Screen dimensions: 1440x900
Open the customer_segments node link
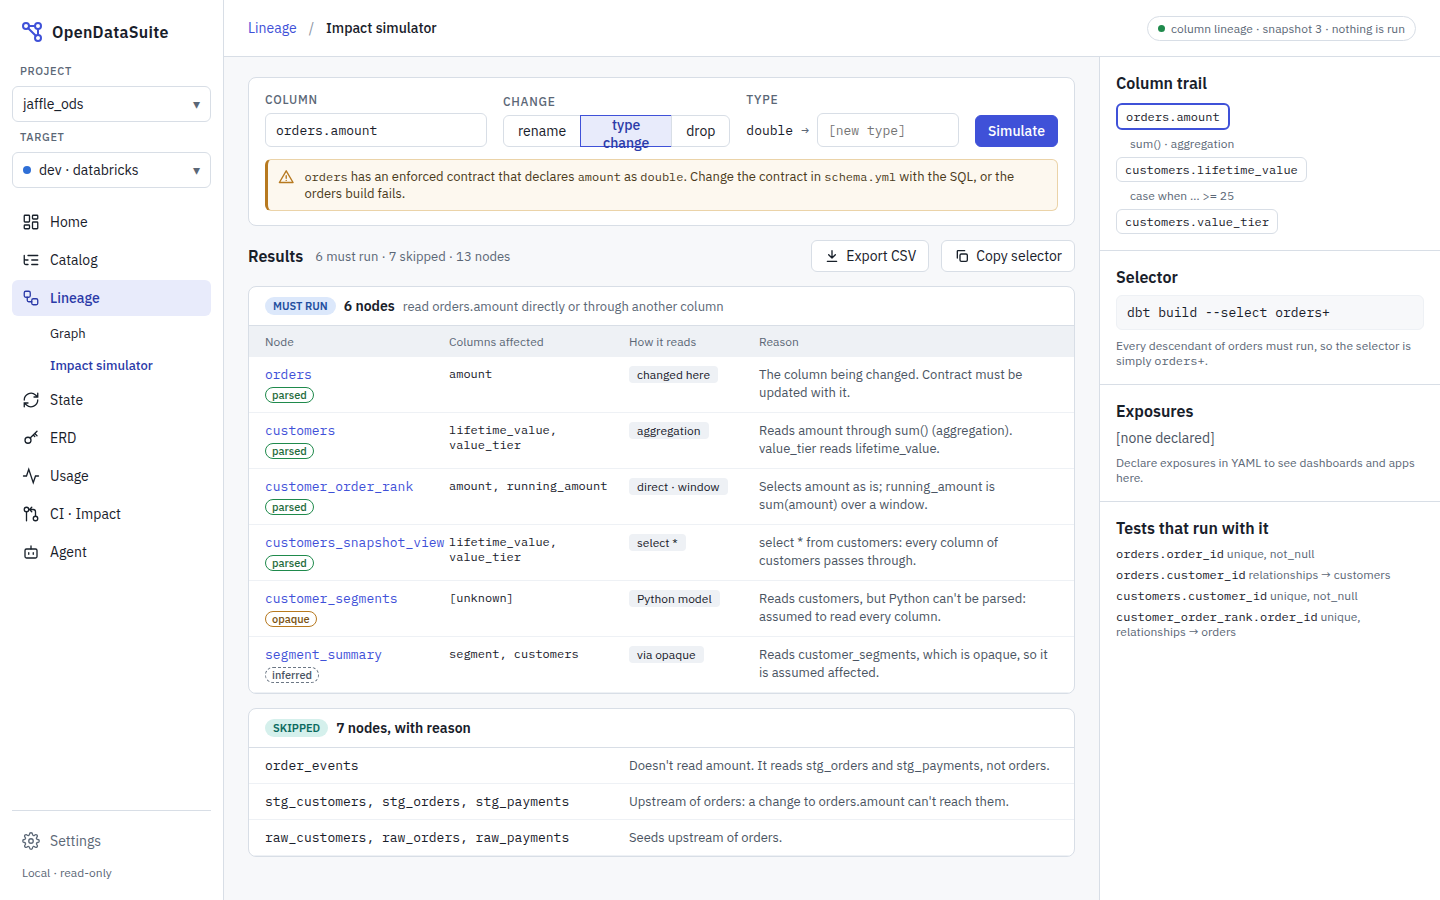[x=331, y=599]
